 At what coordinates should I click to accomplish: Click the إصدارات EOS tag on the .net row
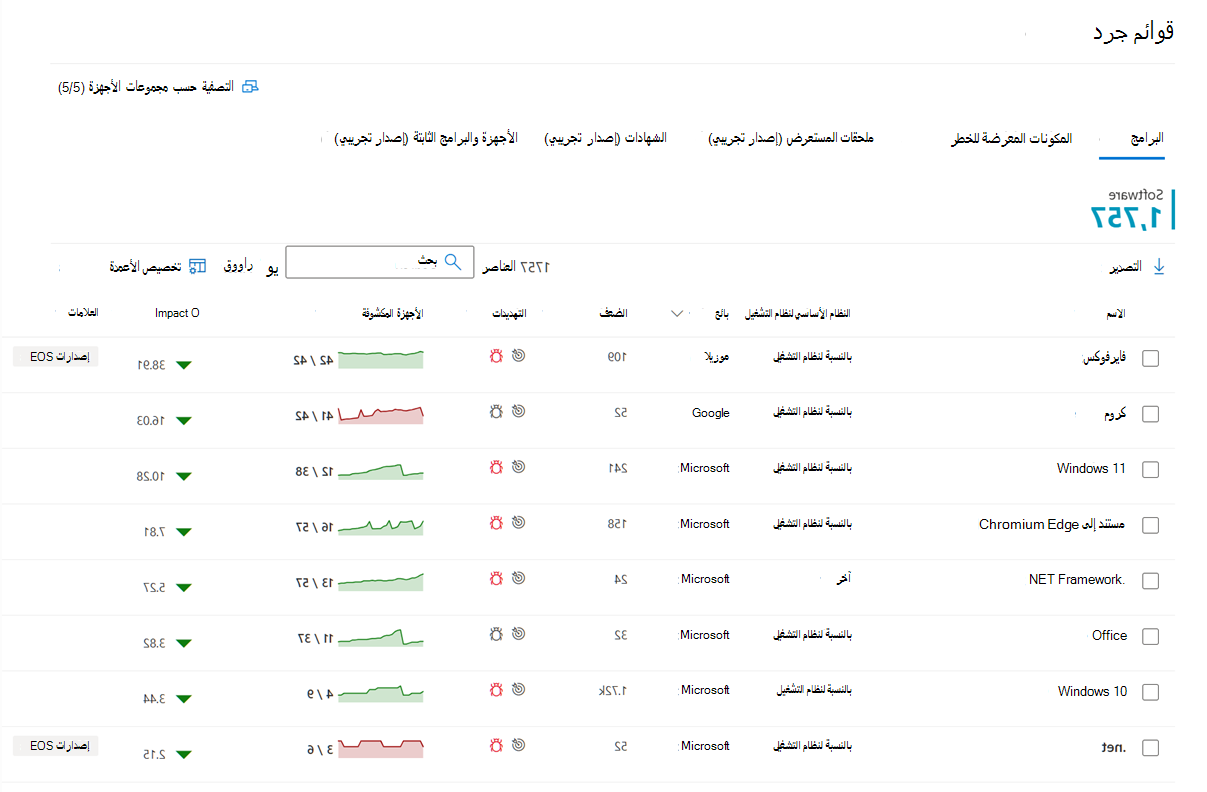coord(55,745)
